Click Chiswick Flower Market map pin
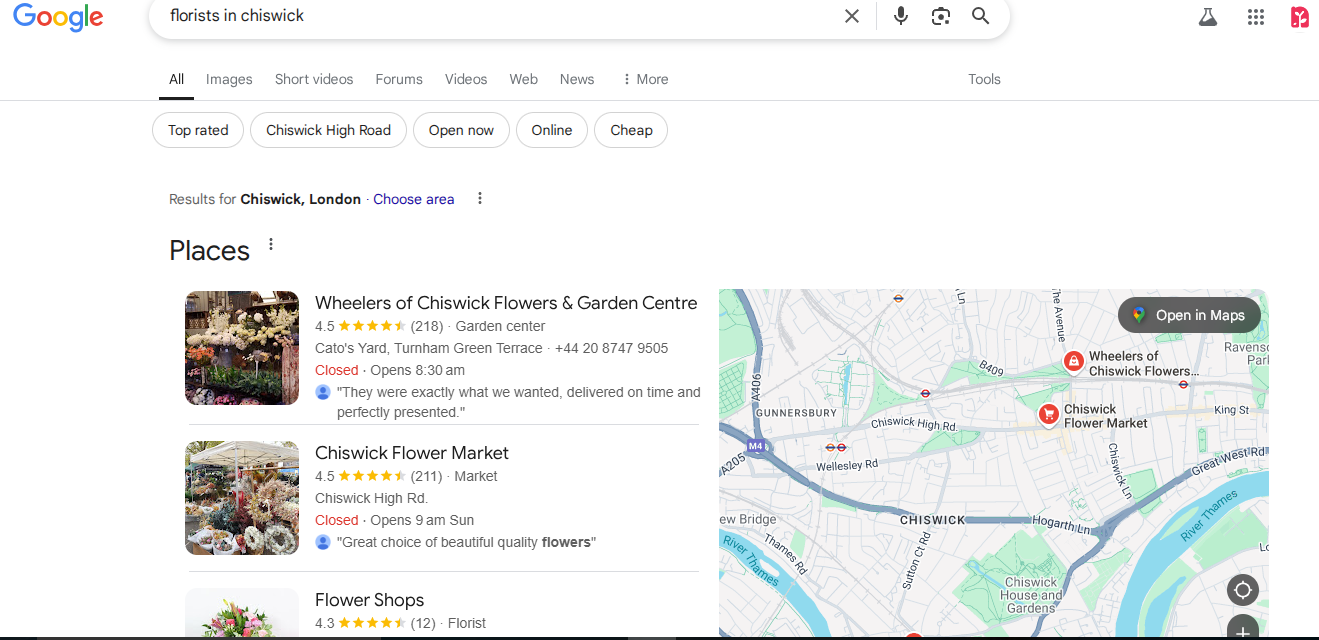Screen dimensions: 1319x640 (1048, 414)
